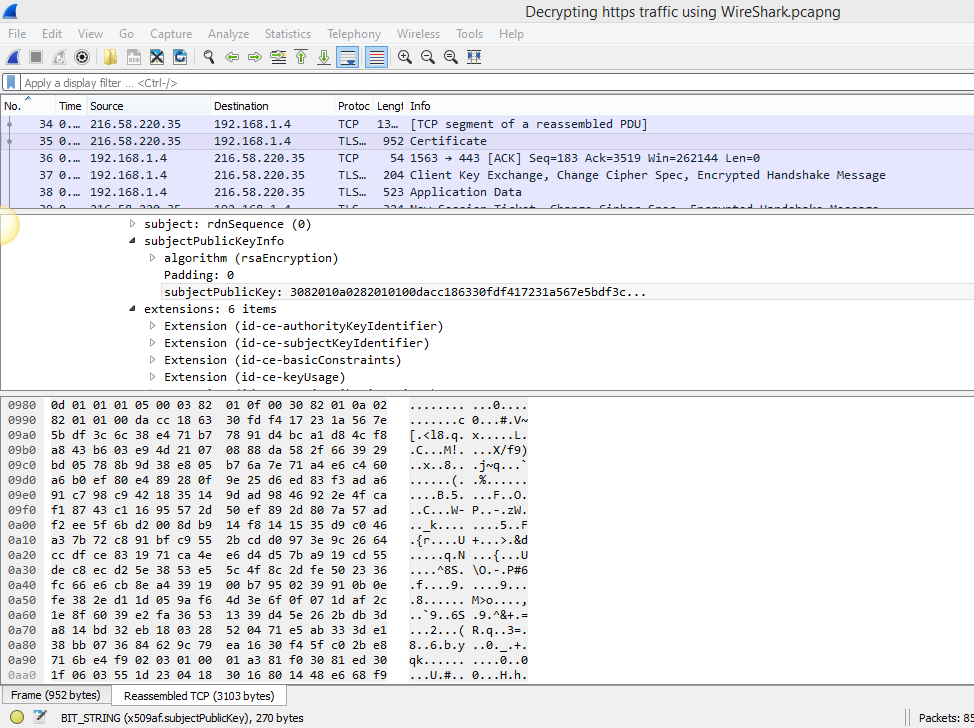Zoom out of the main window text
The width and height of the screenshot is (974, 728).
[427, 57]
